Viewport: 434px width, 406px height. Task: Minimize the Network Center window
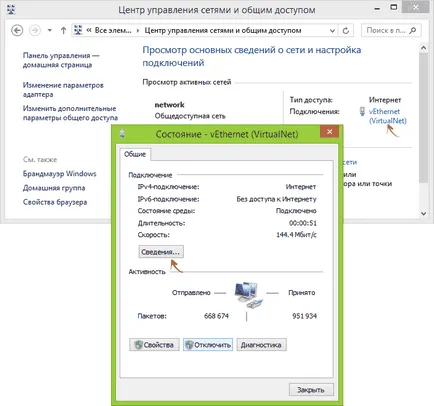377,9
